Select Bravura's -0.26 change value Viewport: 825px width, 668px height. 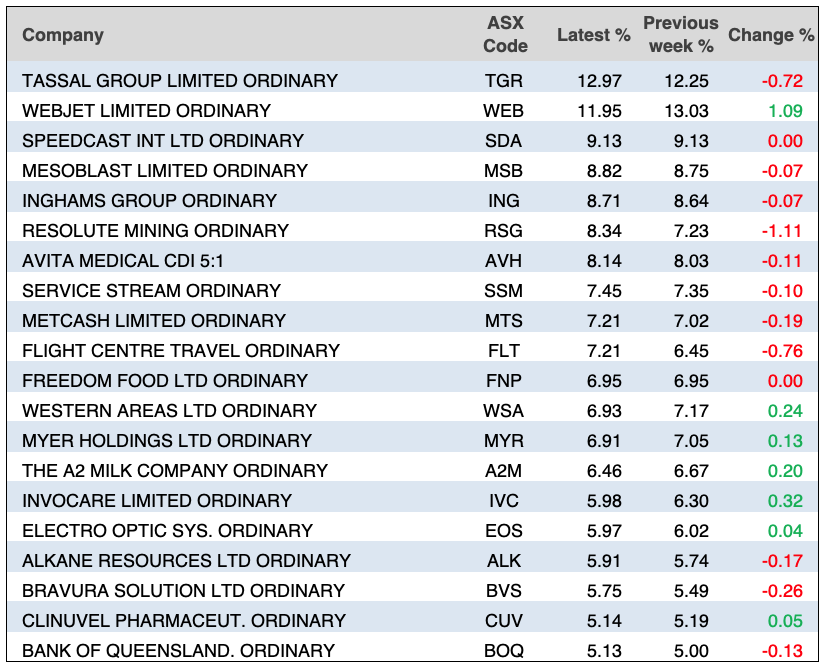click(782, 591)
